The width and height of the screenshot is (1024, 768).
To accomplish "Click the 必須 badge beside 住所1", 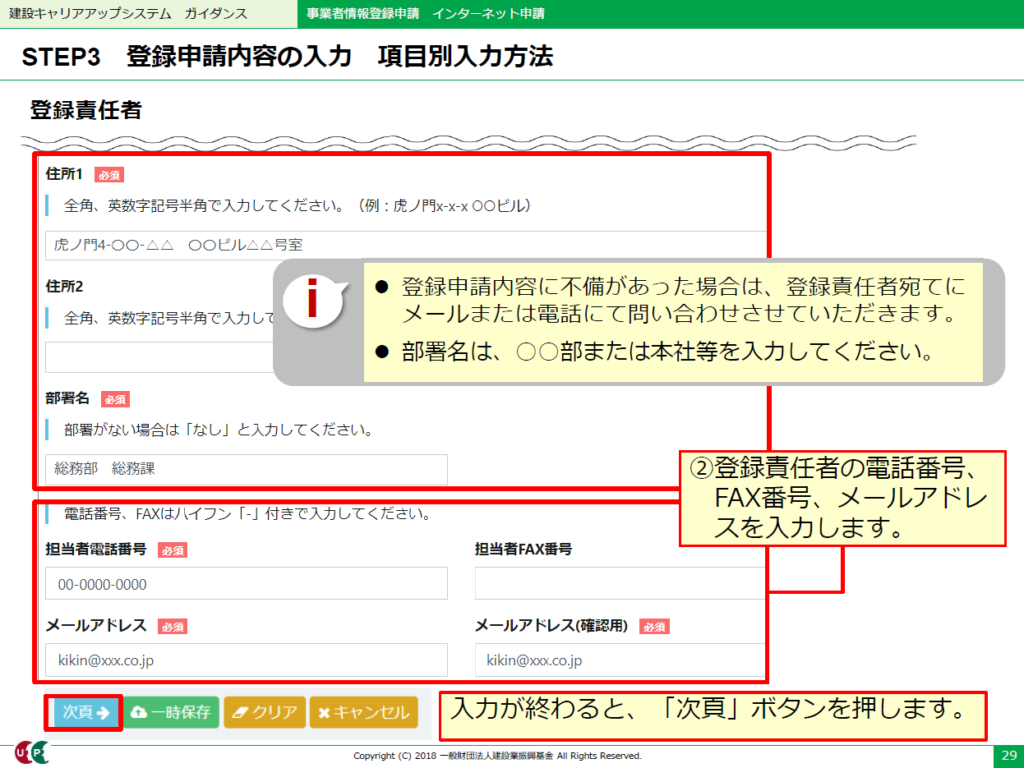I will [109, 175].
